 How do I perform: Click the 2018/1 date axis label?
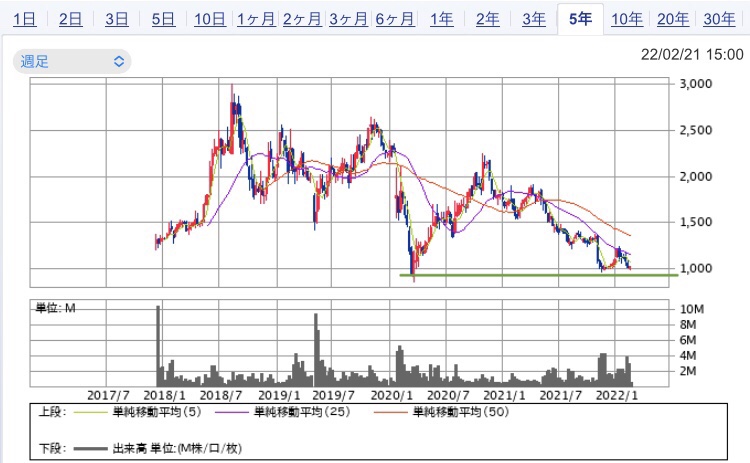click(164, 396)
